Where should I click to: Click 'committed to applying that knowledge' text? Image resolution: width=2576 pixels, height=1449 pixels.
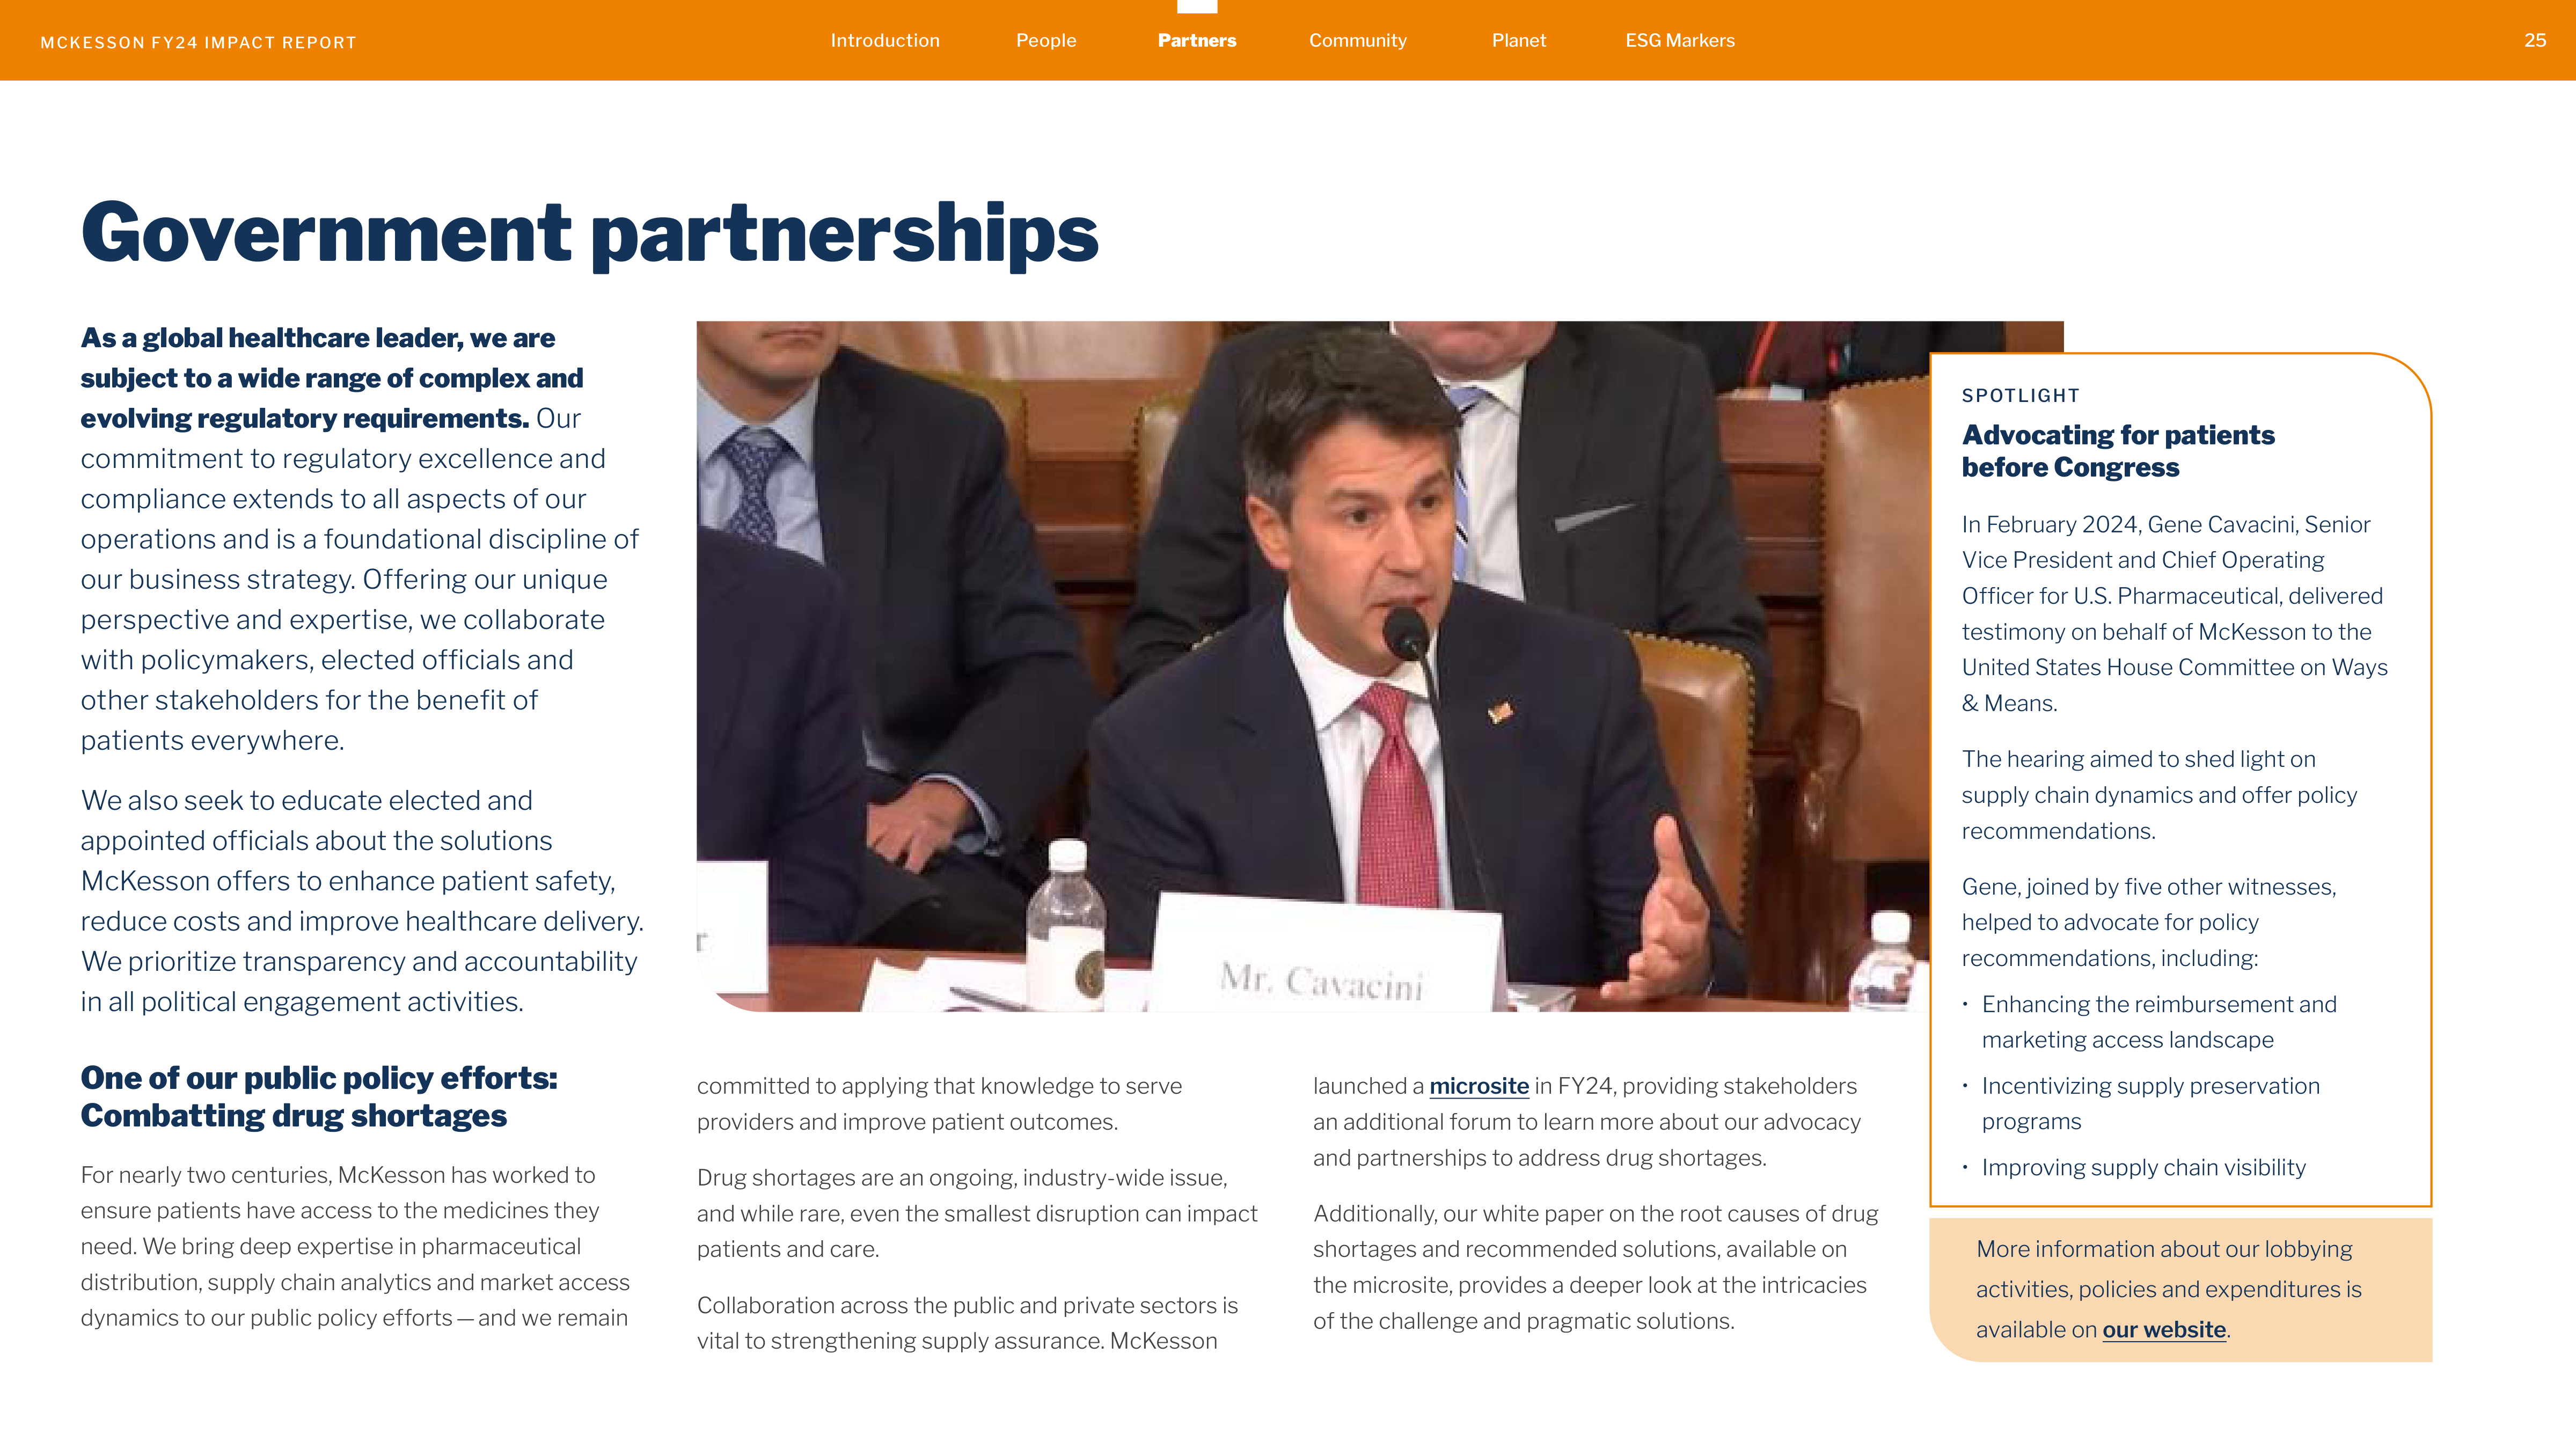tap(939, 1104)
